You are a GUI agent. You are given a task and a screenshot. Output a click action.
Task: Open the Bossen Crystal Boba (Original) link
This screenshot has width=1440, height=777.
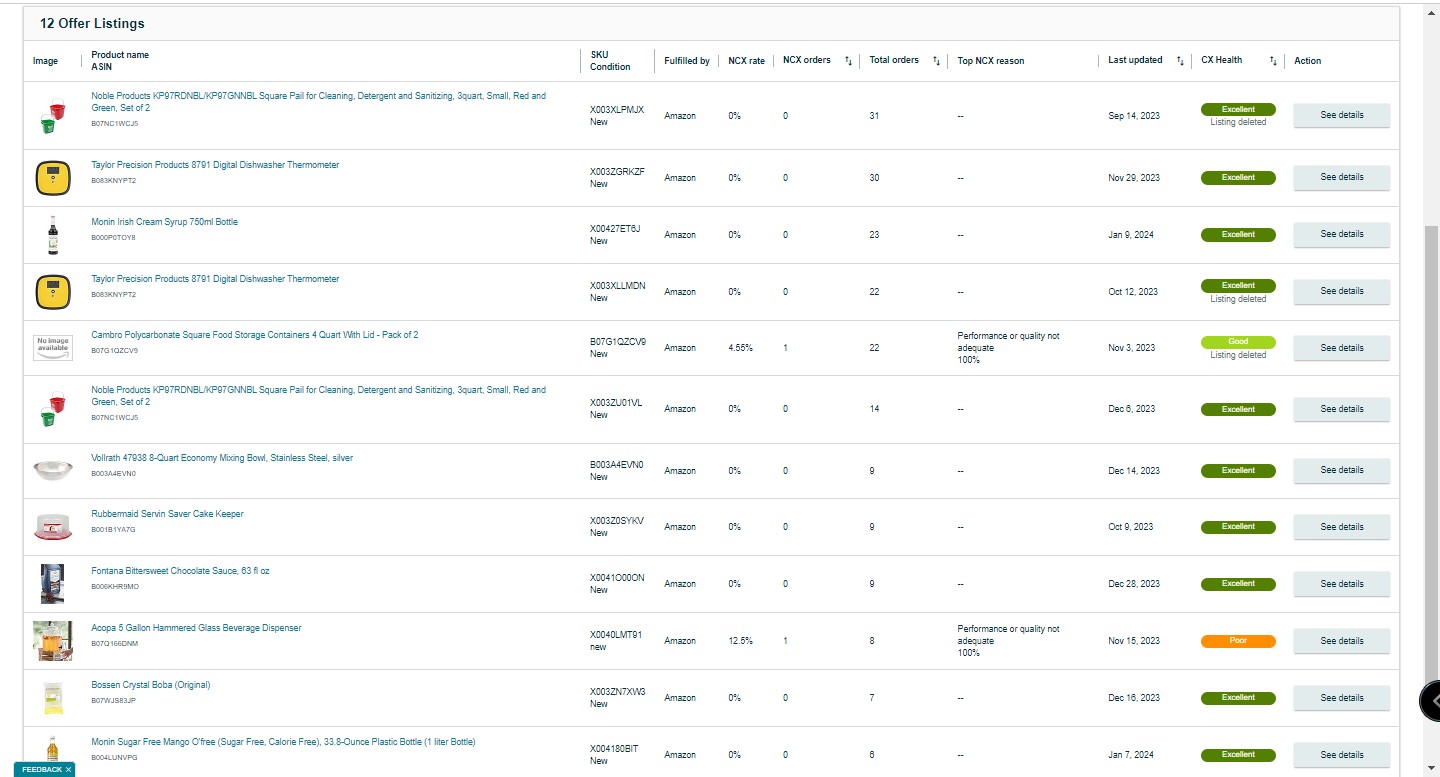[x=150, y=685]
